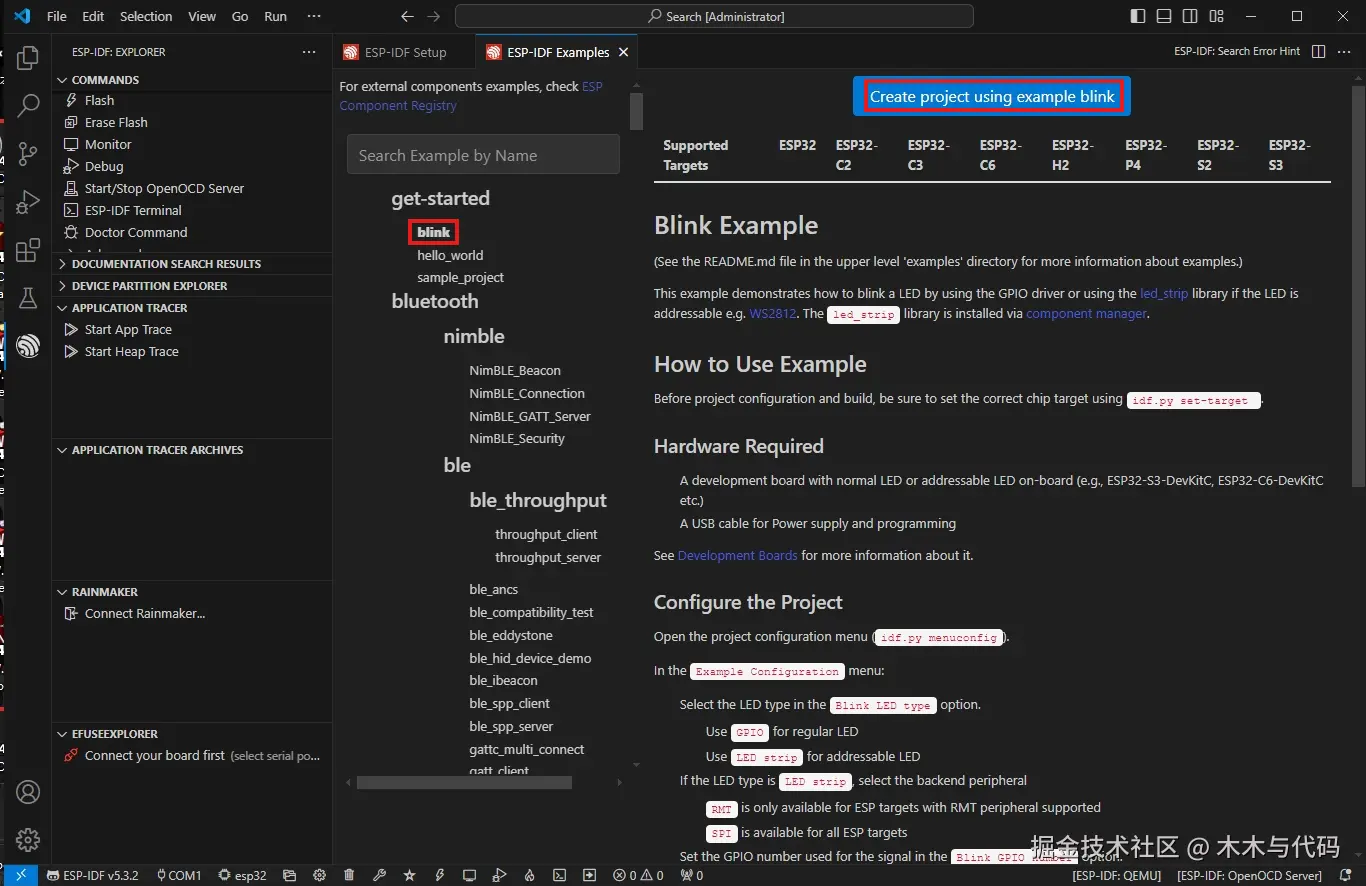Click the examples list horizontal scrollbar
Viewport: 1366px width, 886px height.
[x=464, y=783]
